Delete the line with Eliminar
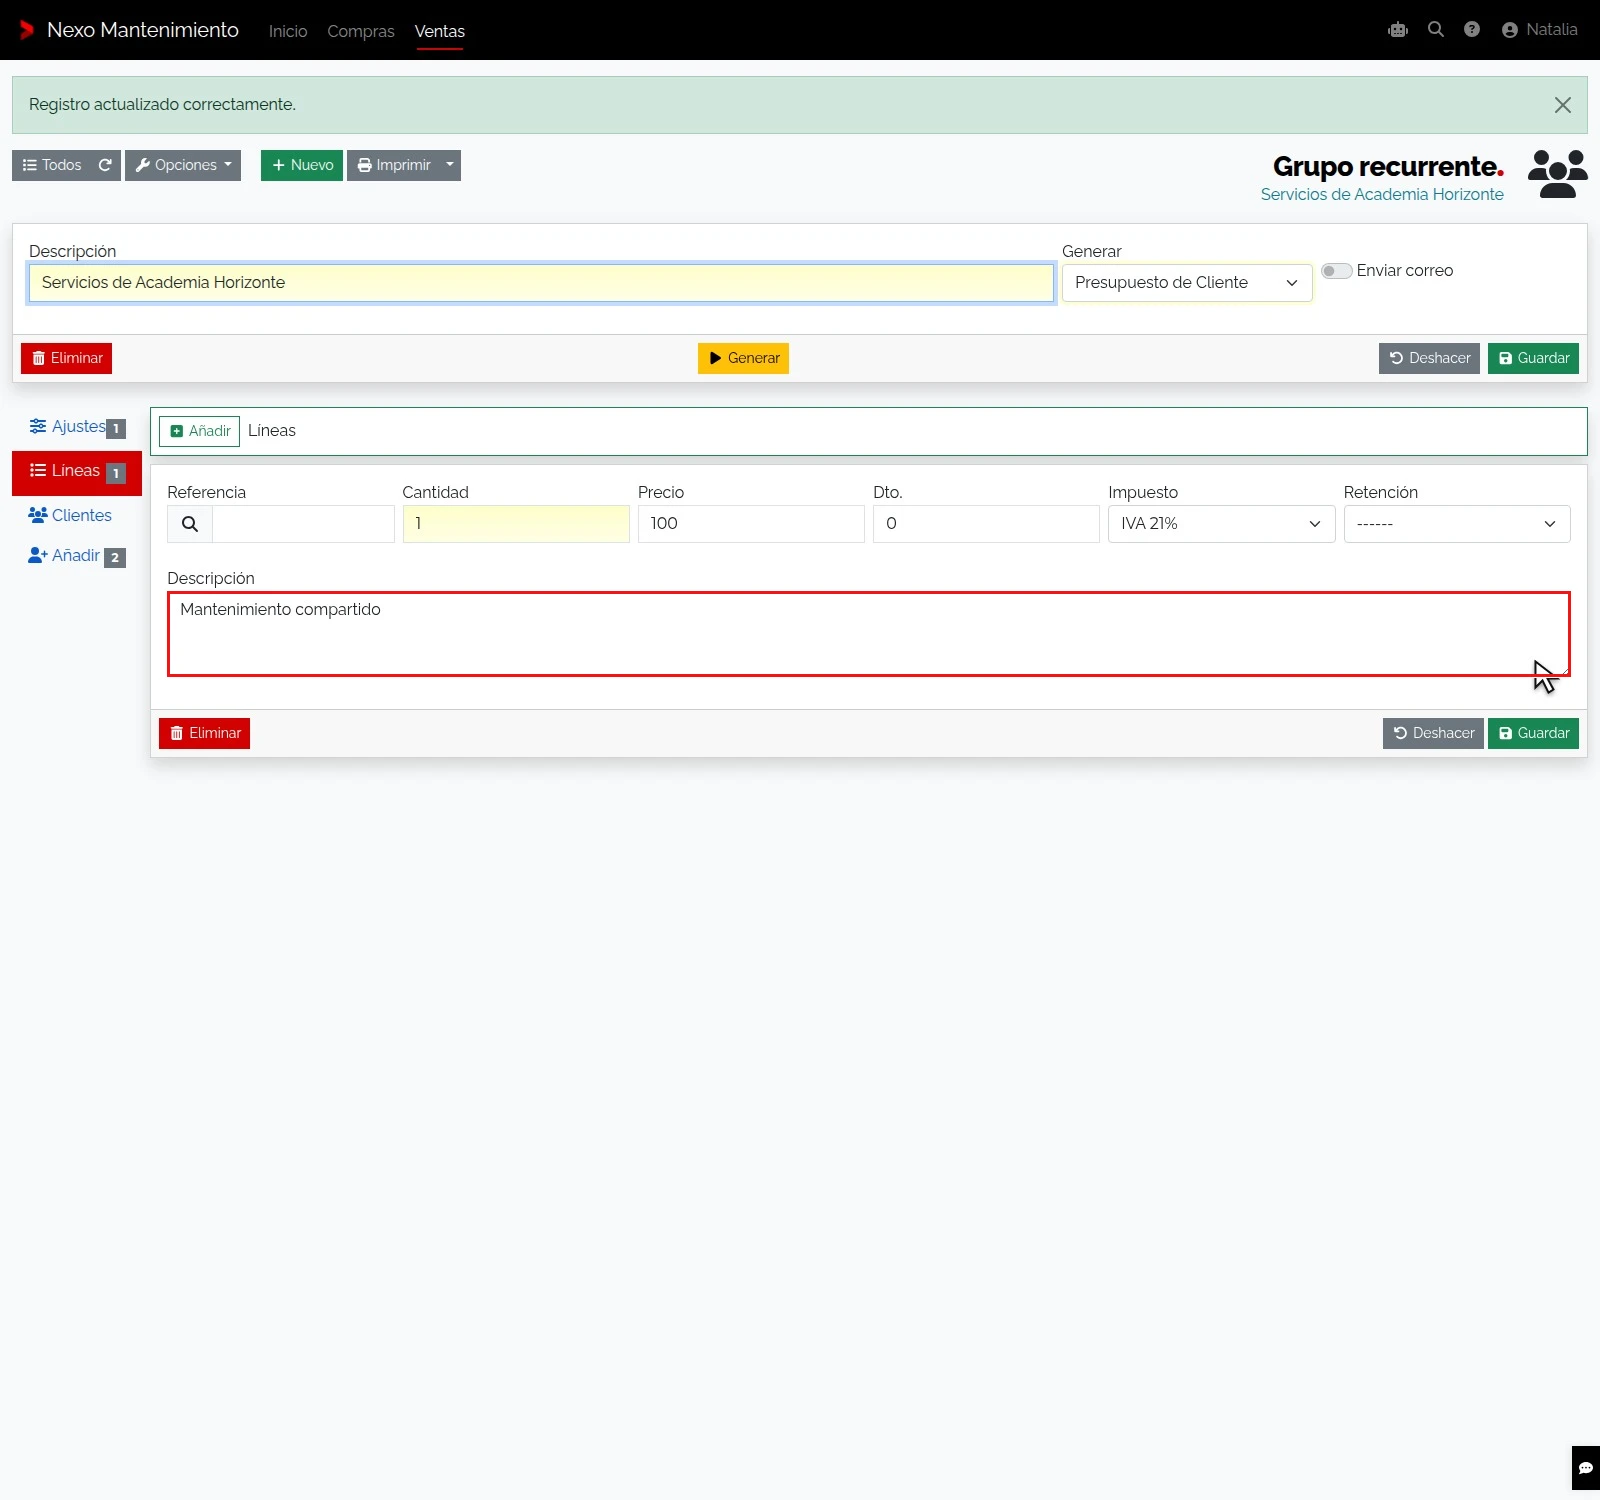Screen dimensions: 1600x1500 tap(204, 733)
